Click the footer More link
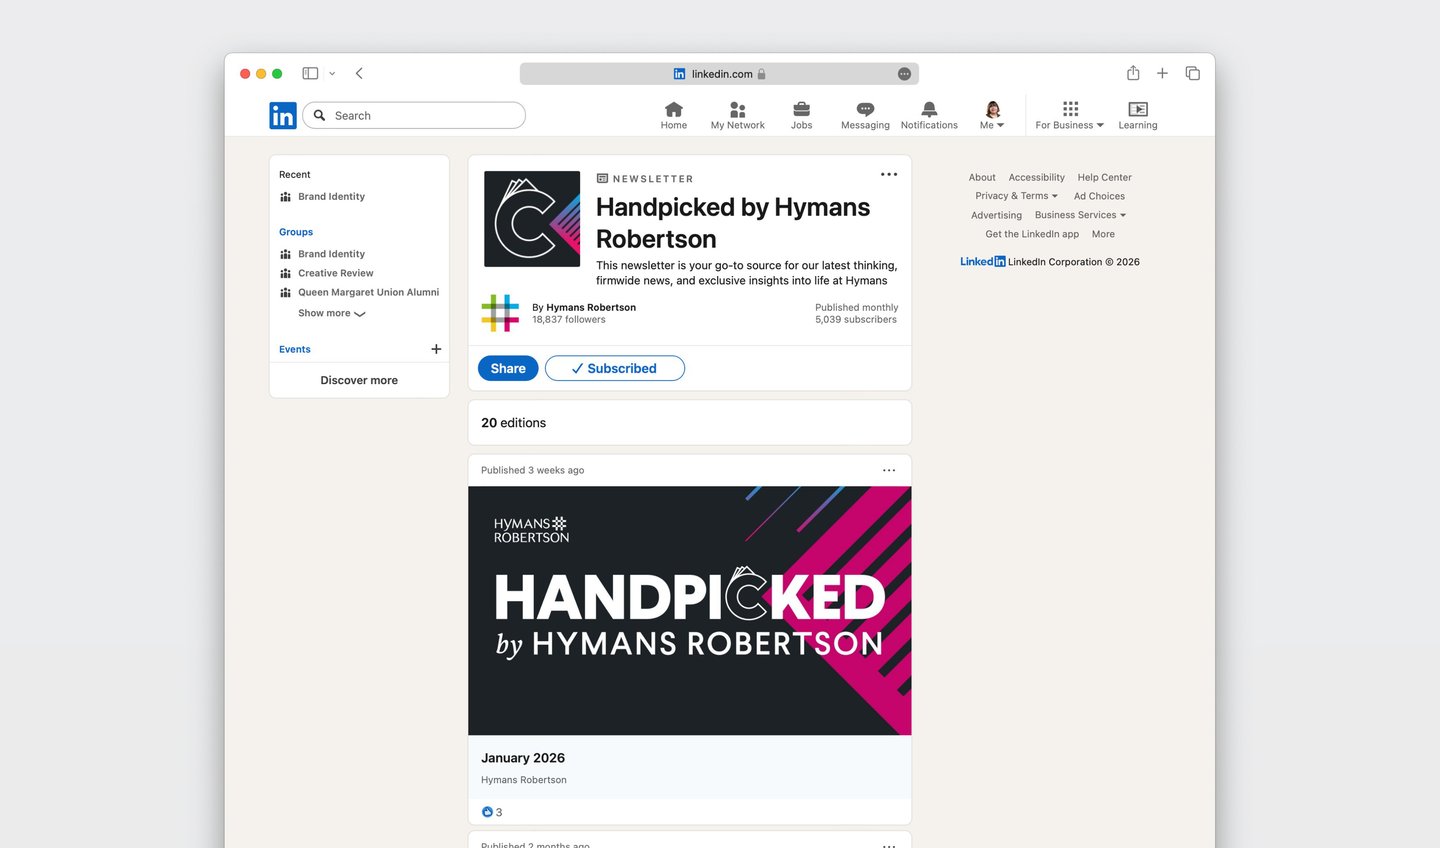 [1103, 234]
